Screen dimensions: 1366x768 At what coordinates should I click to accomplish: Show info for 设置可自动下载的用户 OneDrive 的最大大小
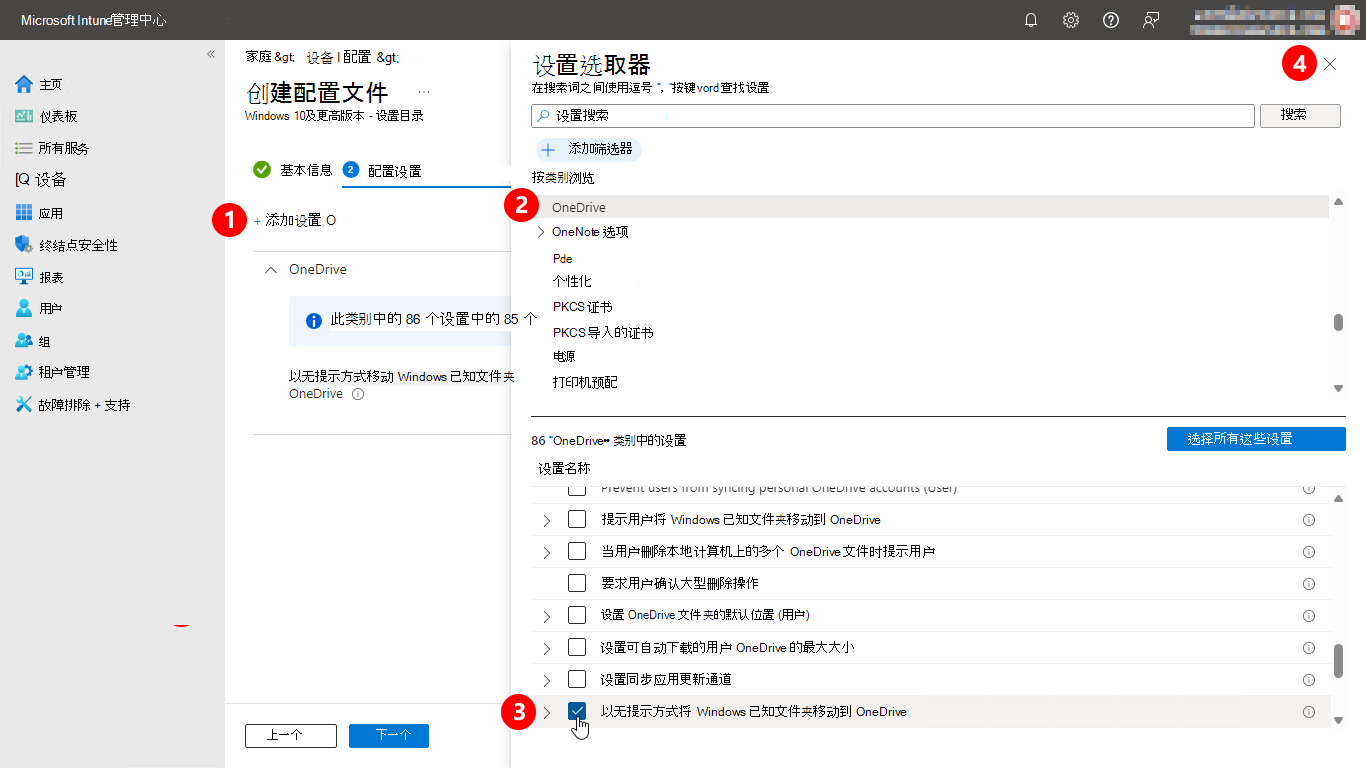point(1308,648)
